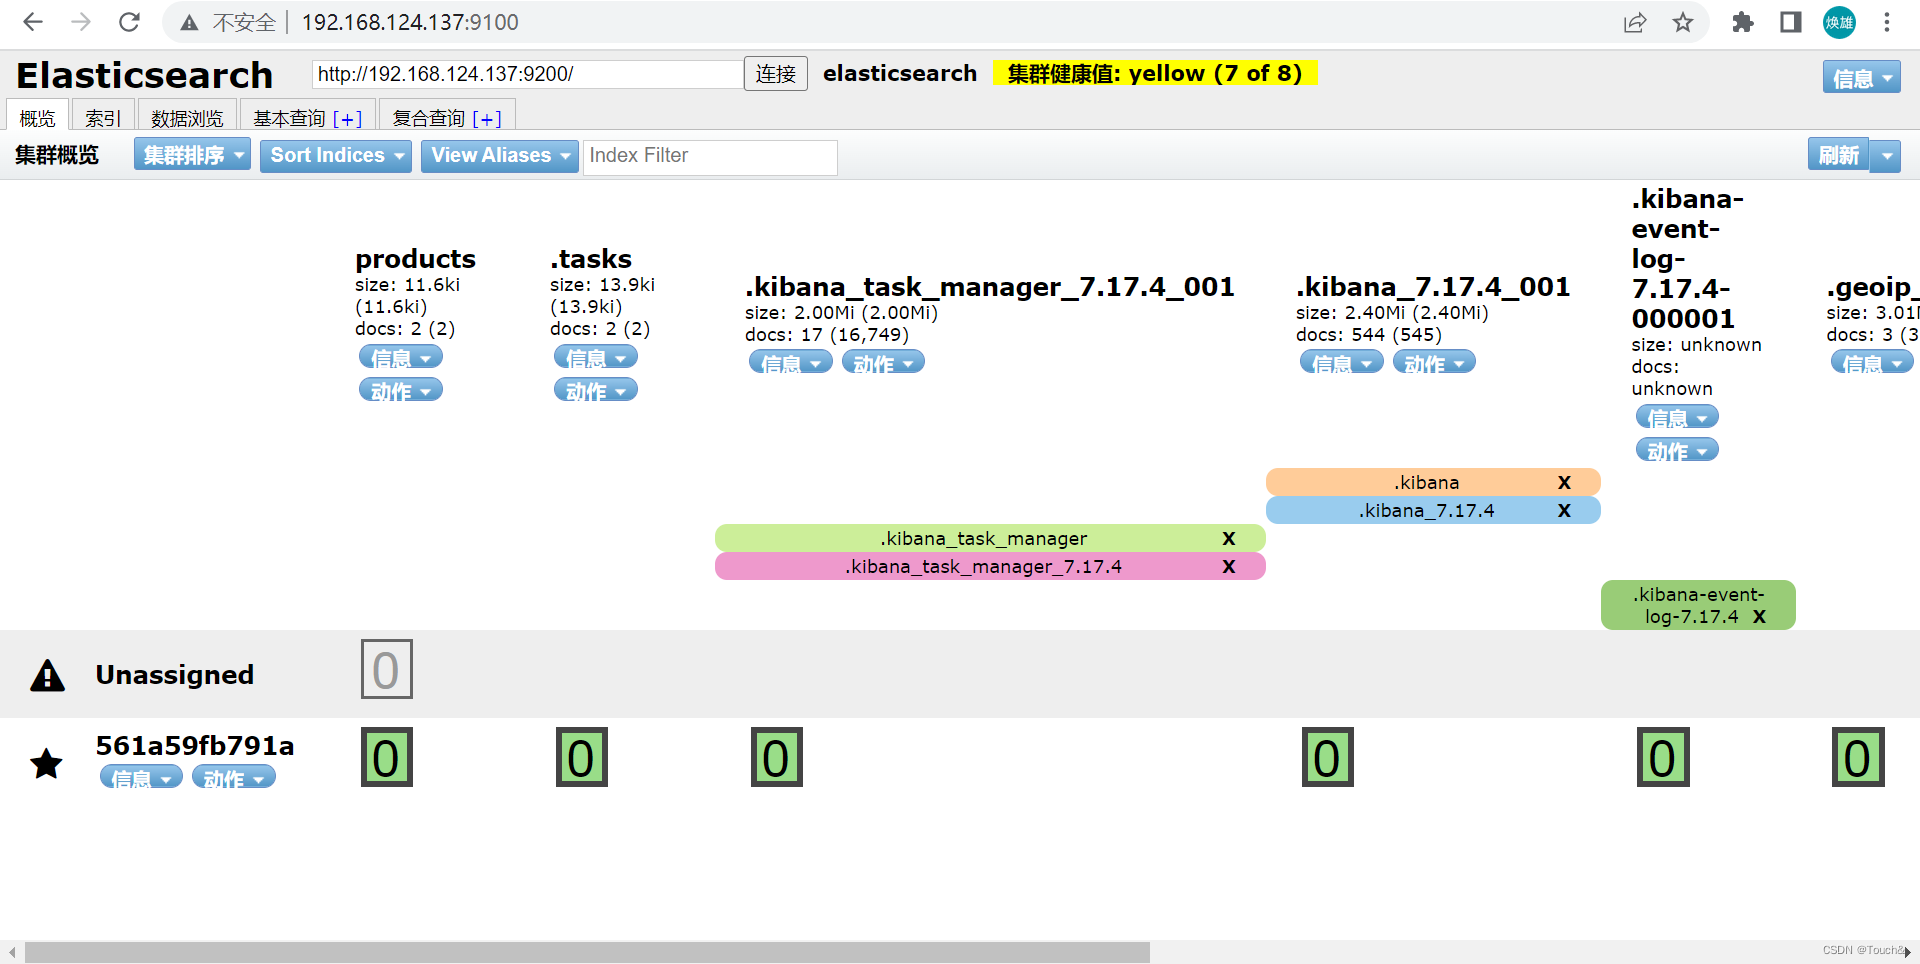This screenshot has height=964, width=1920.
Task: Click the scrollbar left arrow
Action: coord(11,952)
